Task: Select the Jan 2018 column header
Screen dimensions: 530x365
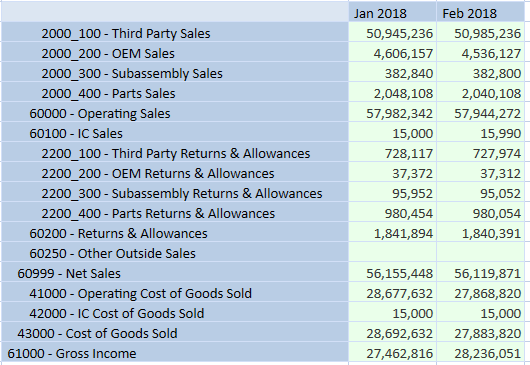Action: point(392,12)
